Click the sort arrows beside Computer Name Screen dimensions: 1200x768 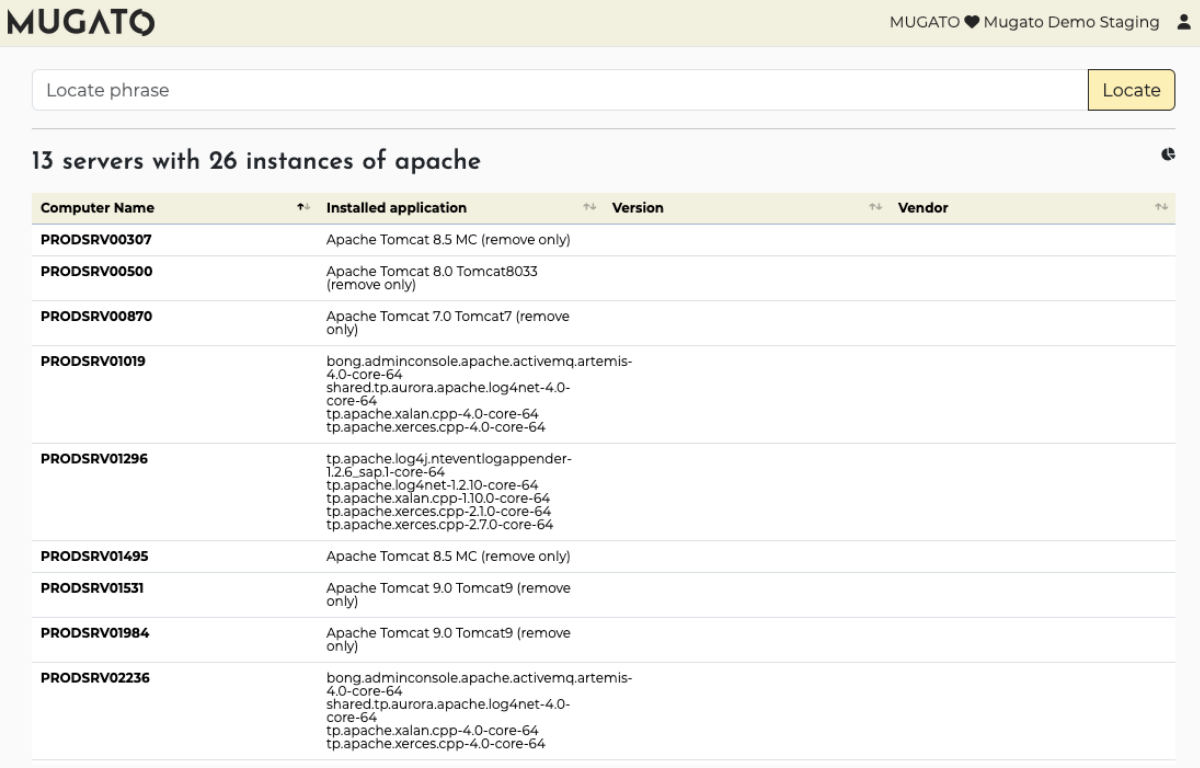coord(303,208)
